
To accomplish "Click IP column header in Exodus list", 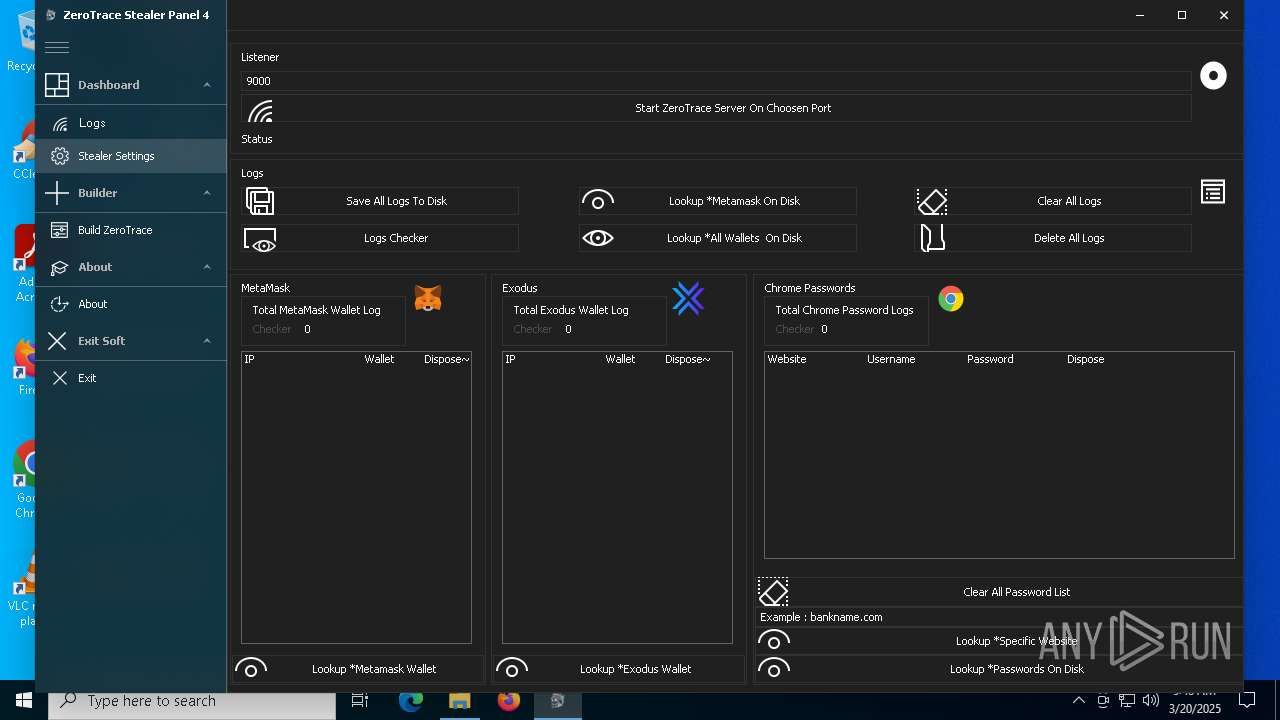I will click(x=510, y=359).
